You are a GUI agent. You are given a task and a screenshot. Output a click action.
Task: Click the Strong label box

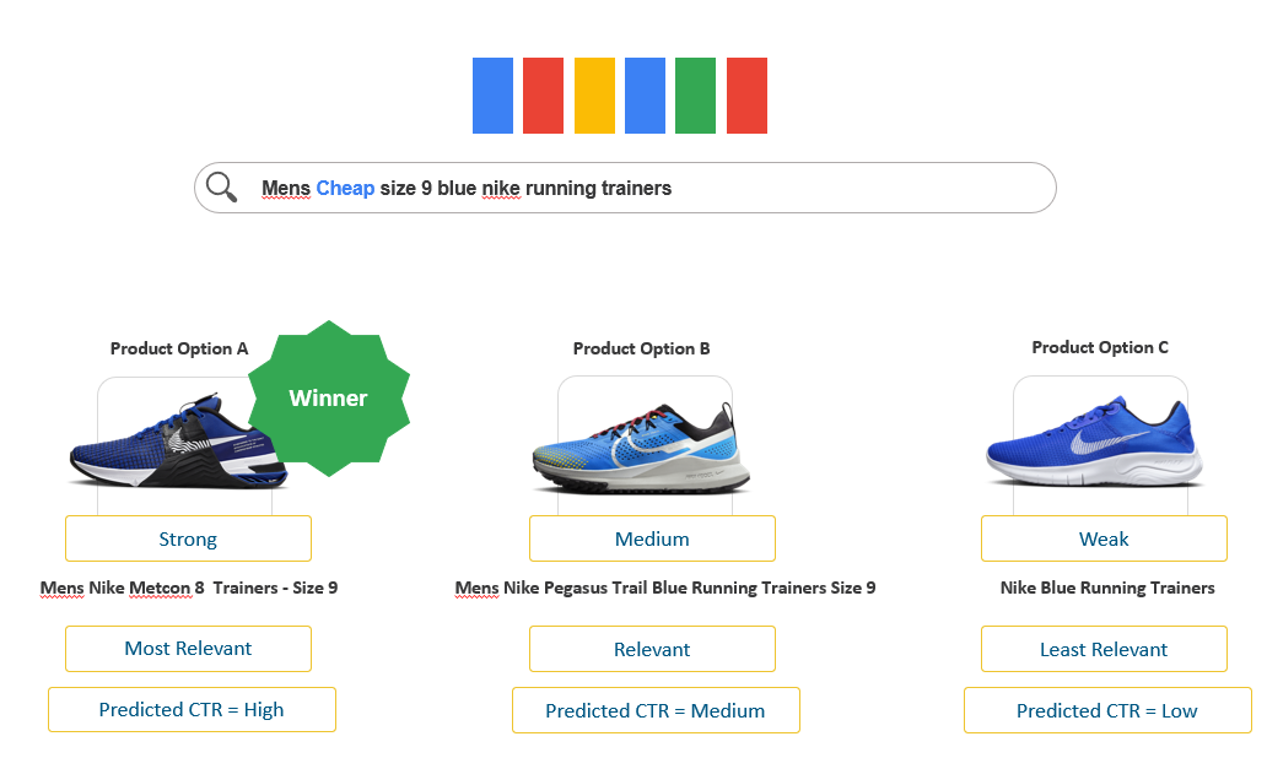tap(188, 539)
